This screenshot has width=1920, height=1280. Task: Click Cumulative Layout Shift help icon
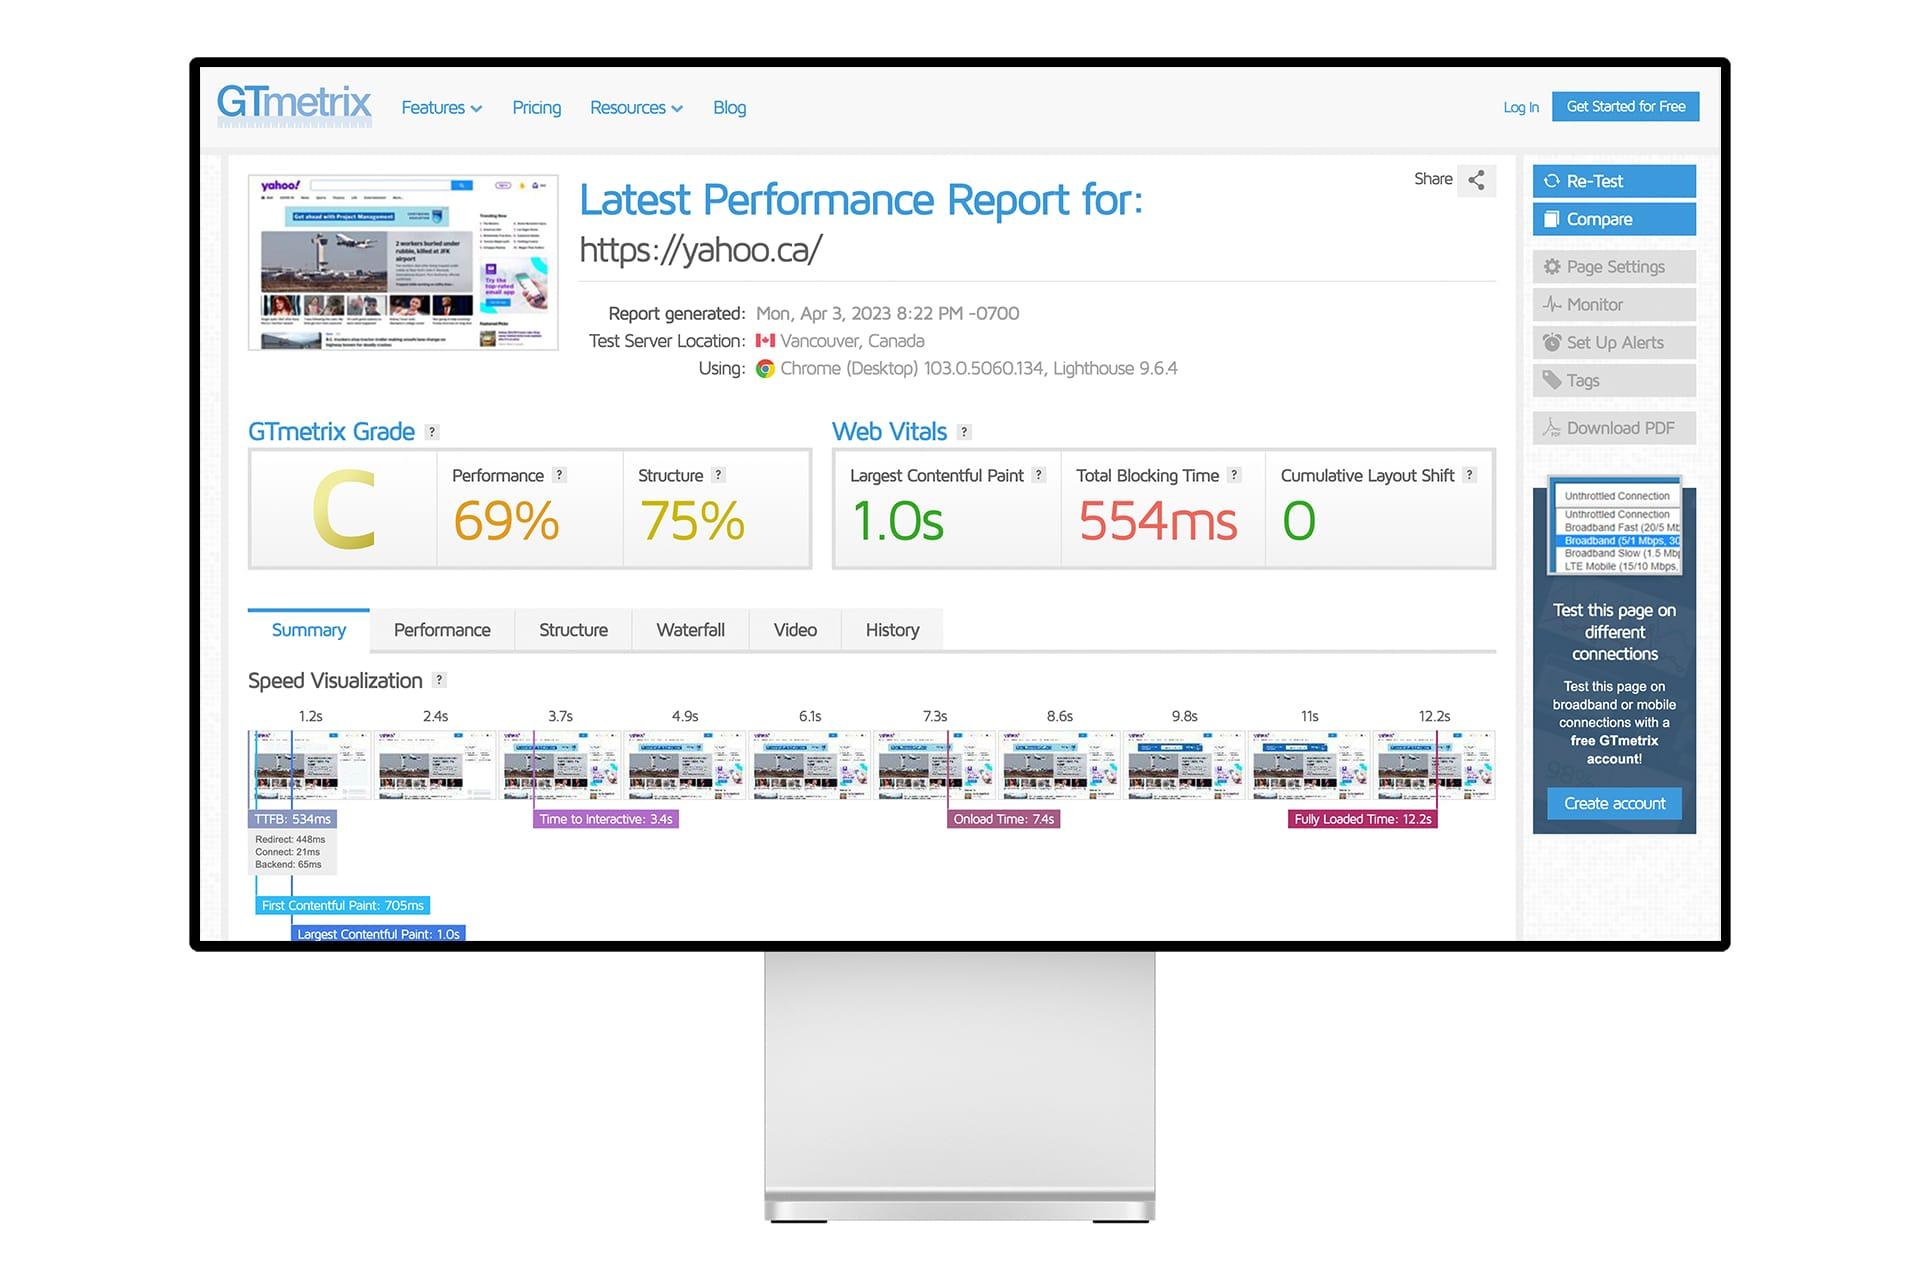[1469, 475]
